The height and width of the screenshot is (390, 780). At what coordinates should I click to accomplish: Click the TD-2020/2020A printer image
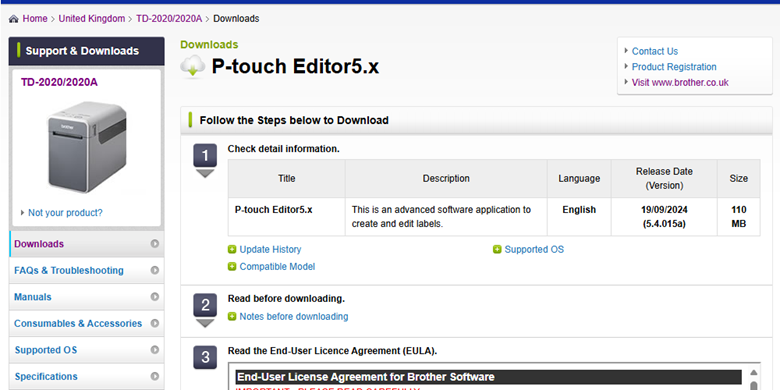point(87,147)
